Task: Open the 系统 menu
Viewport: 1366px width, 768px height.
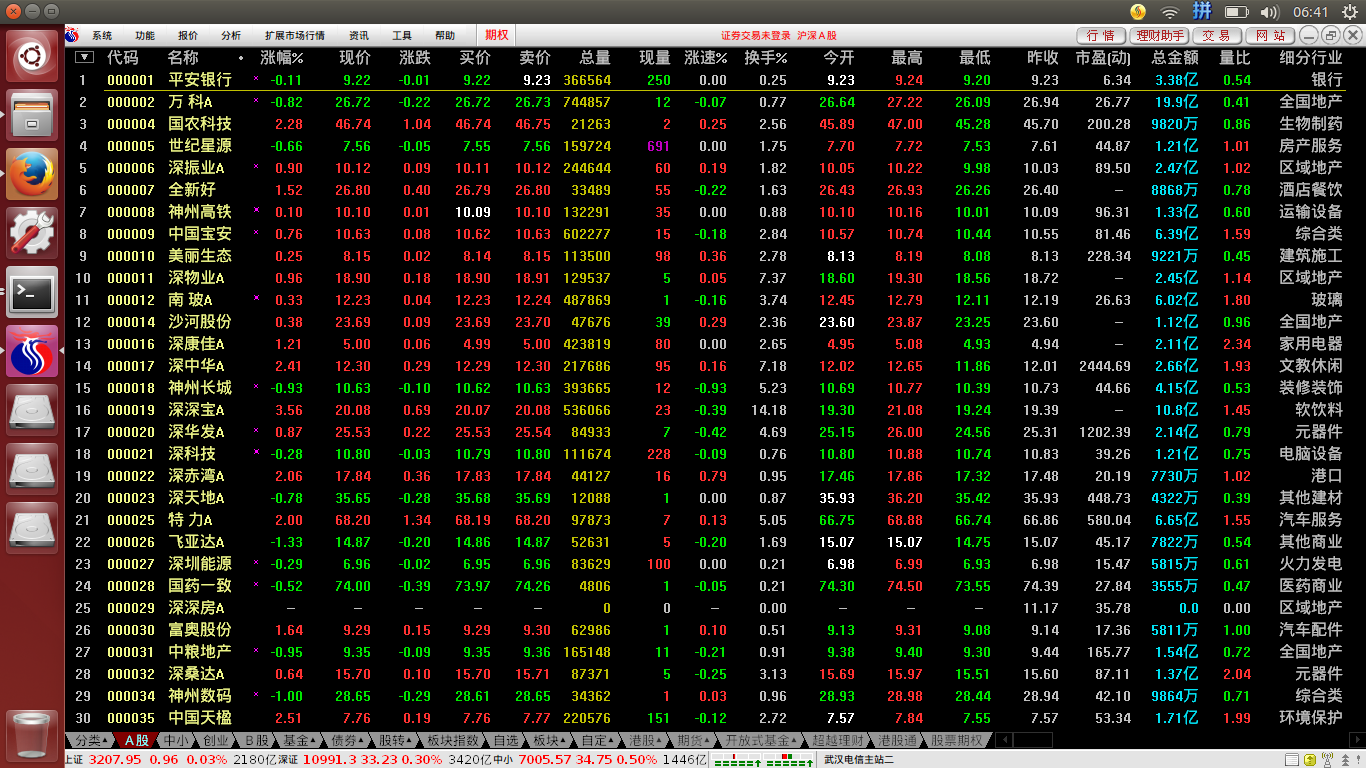Action: (102, 36)
